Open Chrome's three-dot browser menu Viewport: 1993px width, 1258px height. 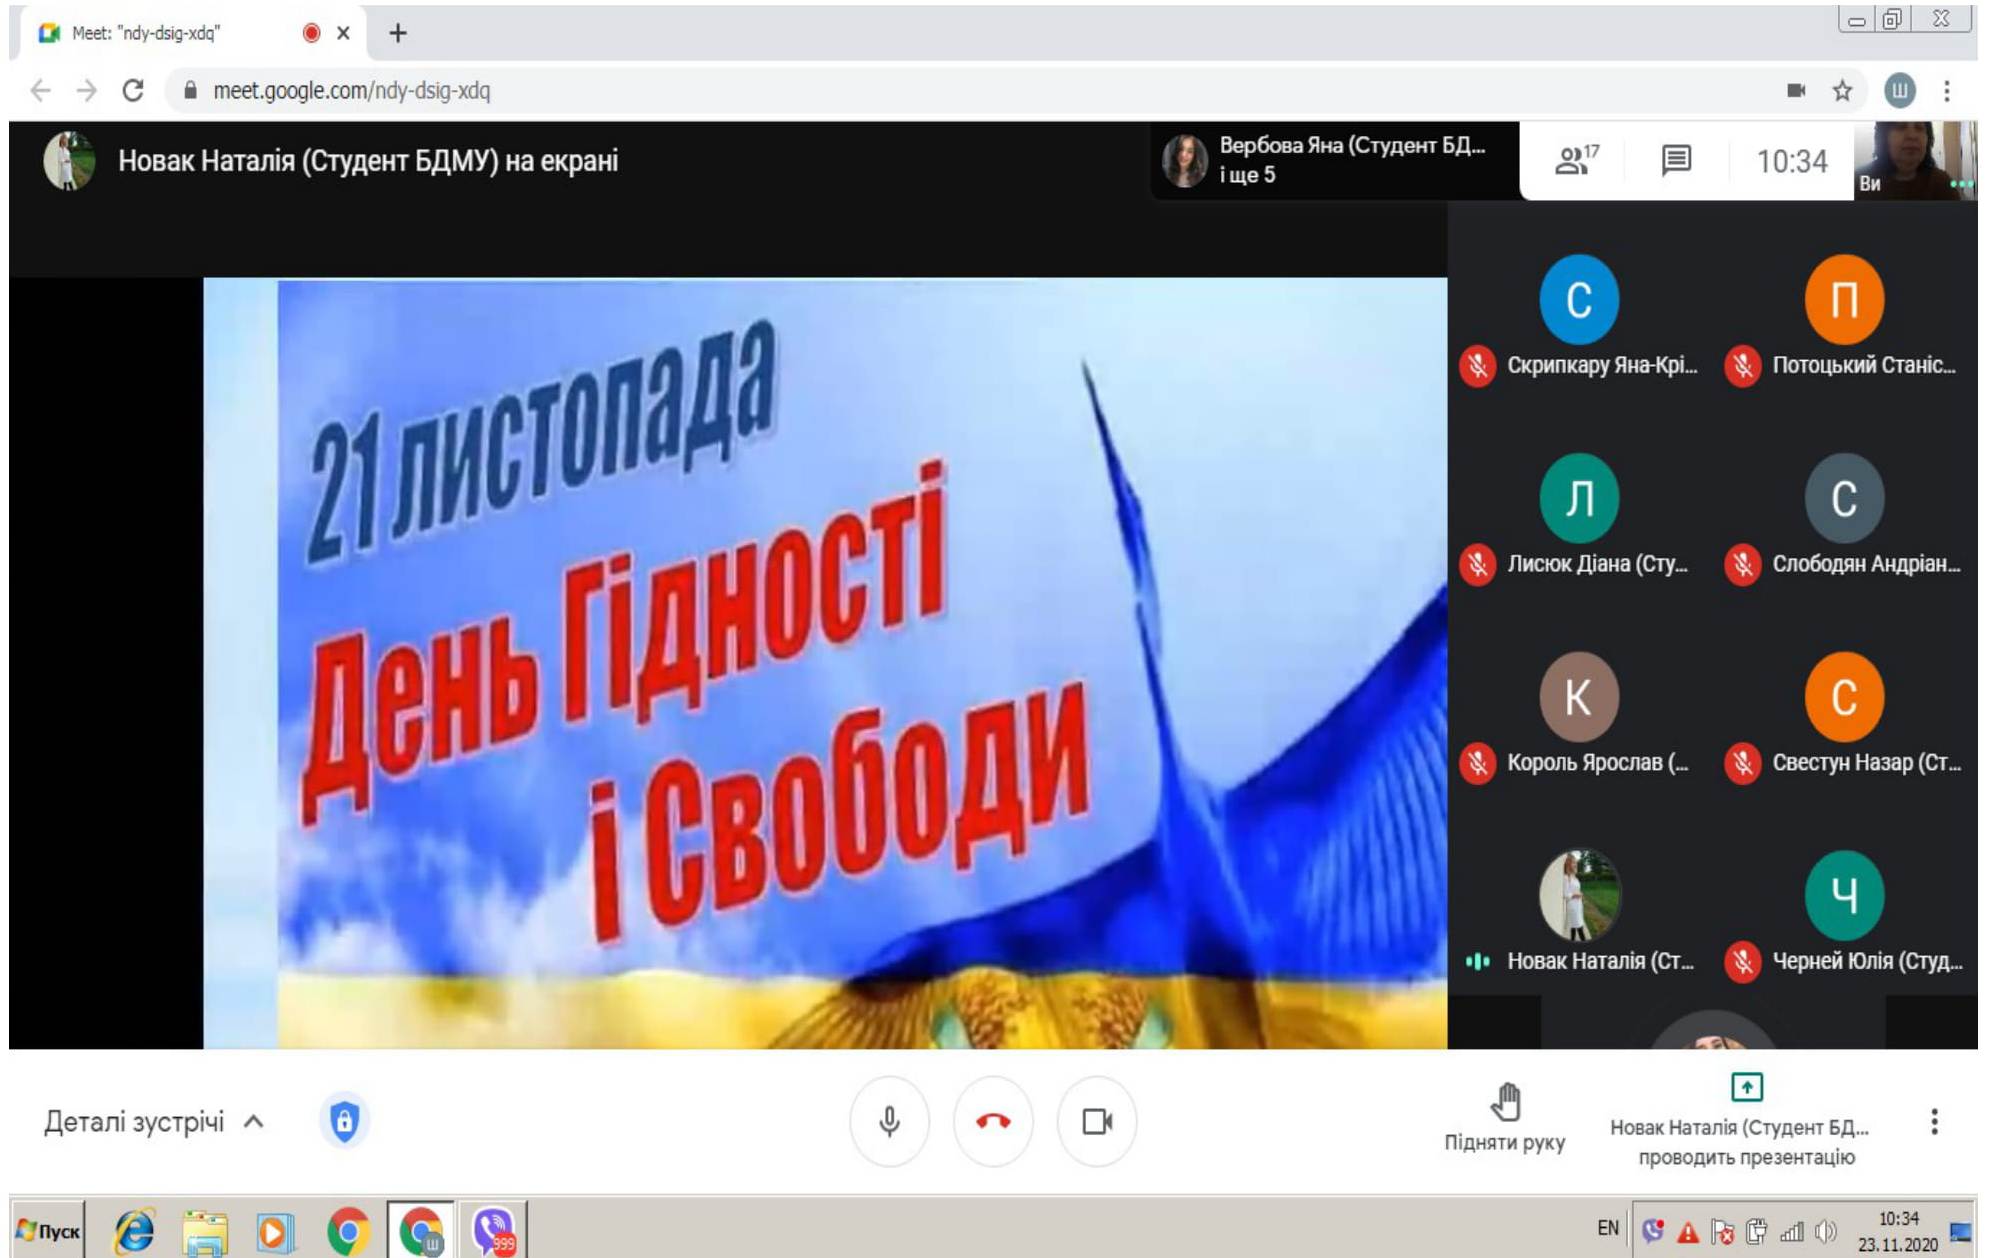[x=1946, y=91]
